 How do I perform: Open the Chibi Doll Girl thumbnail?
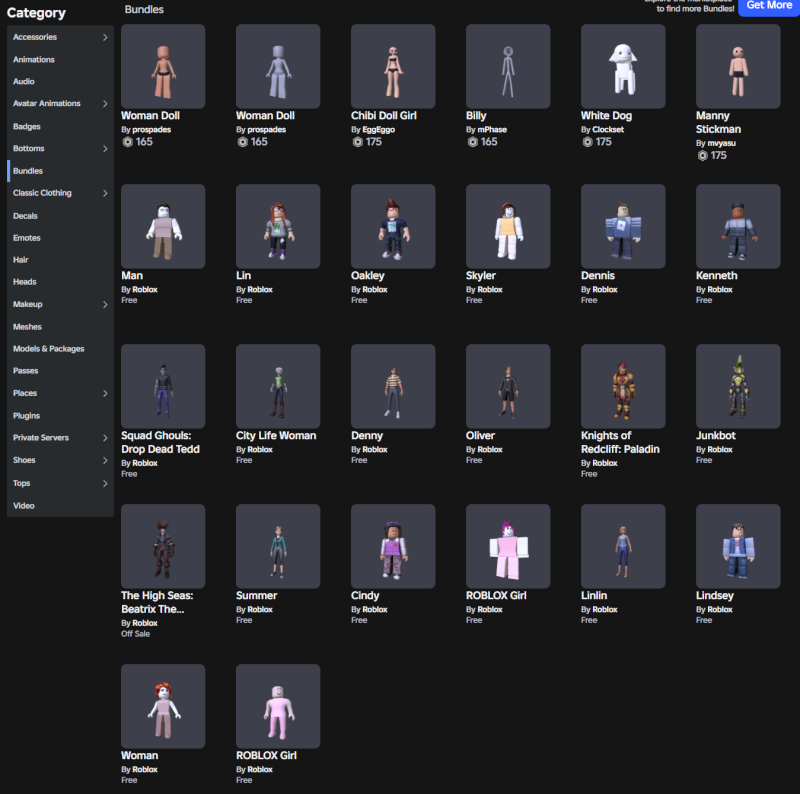tap(393, 66)
